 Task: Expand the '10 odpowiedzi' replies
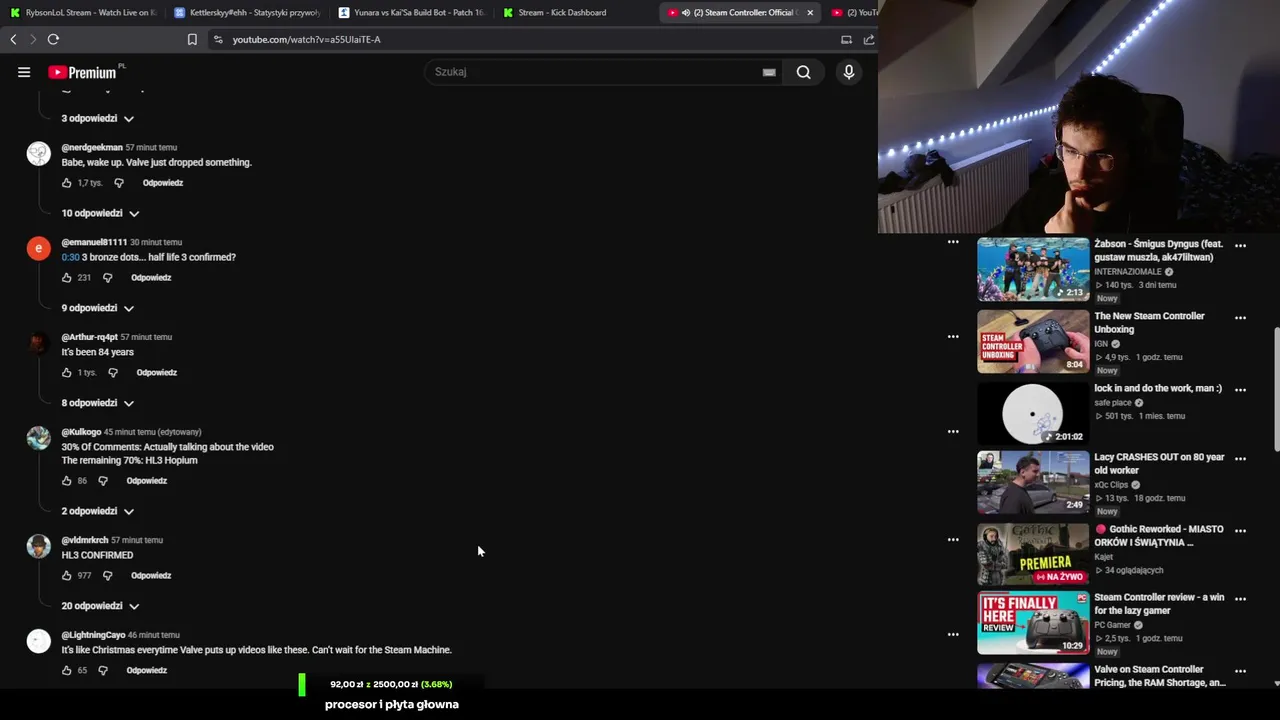pos(100,213)
